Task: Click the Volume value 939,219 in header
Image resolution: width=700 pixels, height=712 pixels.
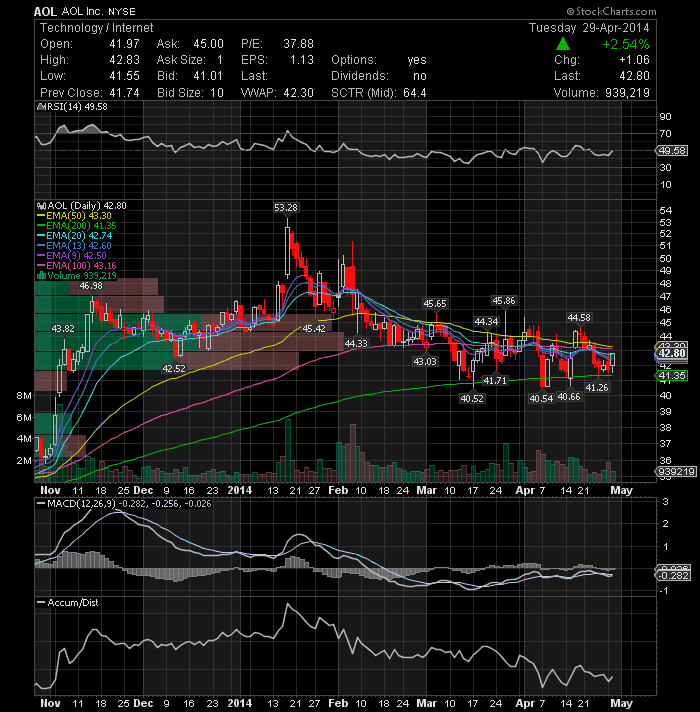Action: (x=627, y=92)
